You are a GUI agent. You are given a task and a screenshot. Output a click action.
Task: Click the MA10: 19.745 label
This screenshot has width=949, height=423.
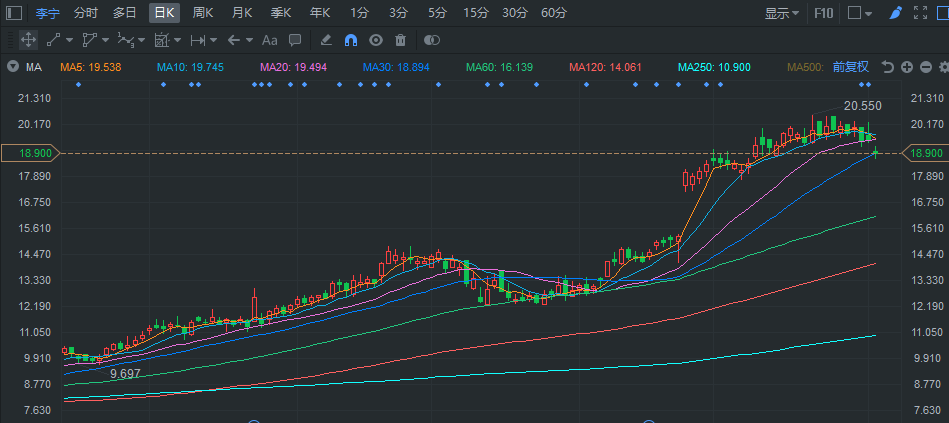click(190, 67)
